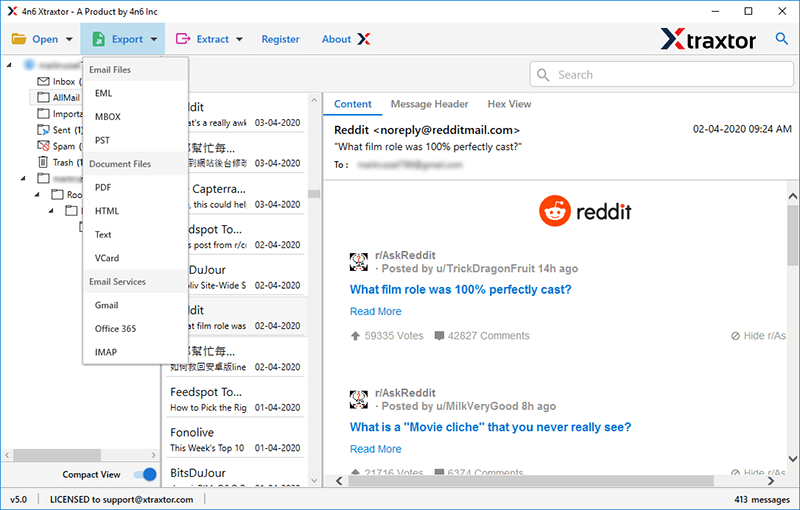Select the AllMail folder icon
Image resolution: width=800 pixels, height=510 pixels.
click(43, 97)
